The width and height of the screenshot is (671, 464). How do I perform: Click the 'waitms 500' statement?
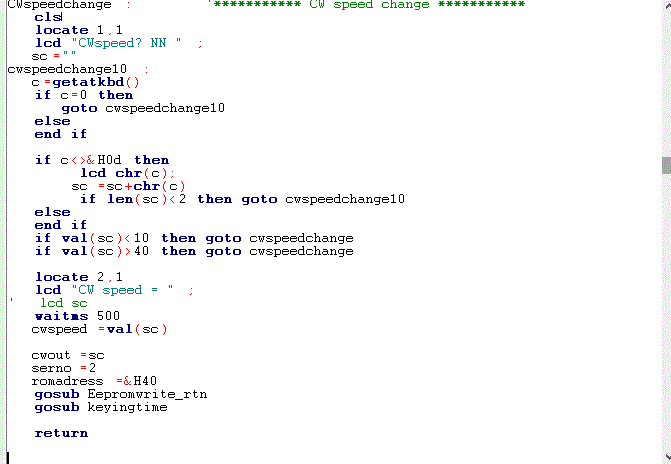point(77,316)
